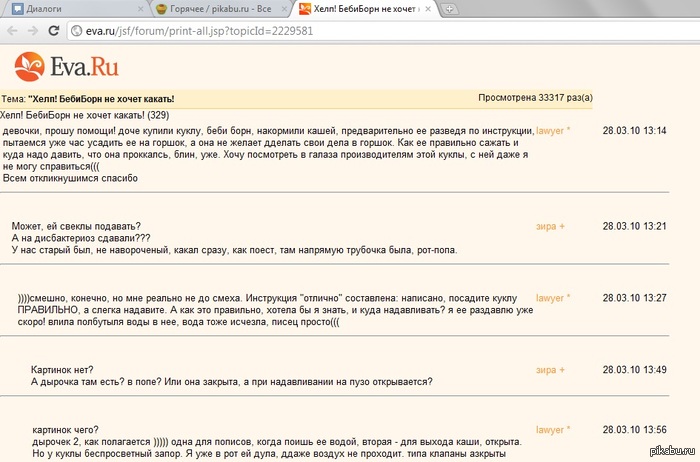Click timestamp 28.03.10 13:49
This screenshot has width=700, height=462.
click(x=634, y=370)
